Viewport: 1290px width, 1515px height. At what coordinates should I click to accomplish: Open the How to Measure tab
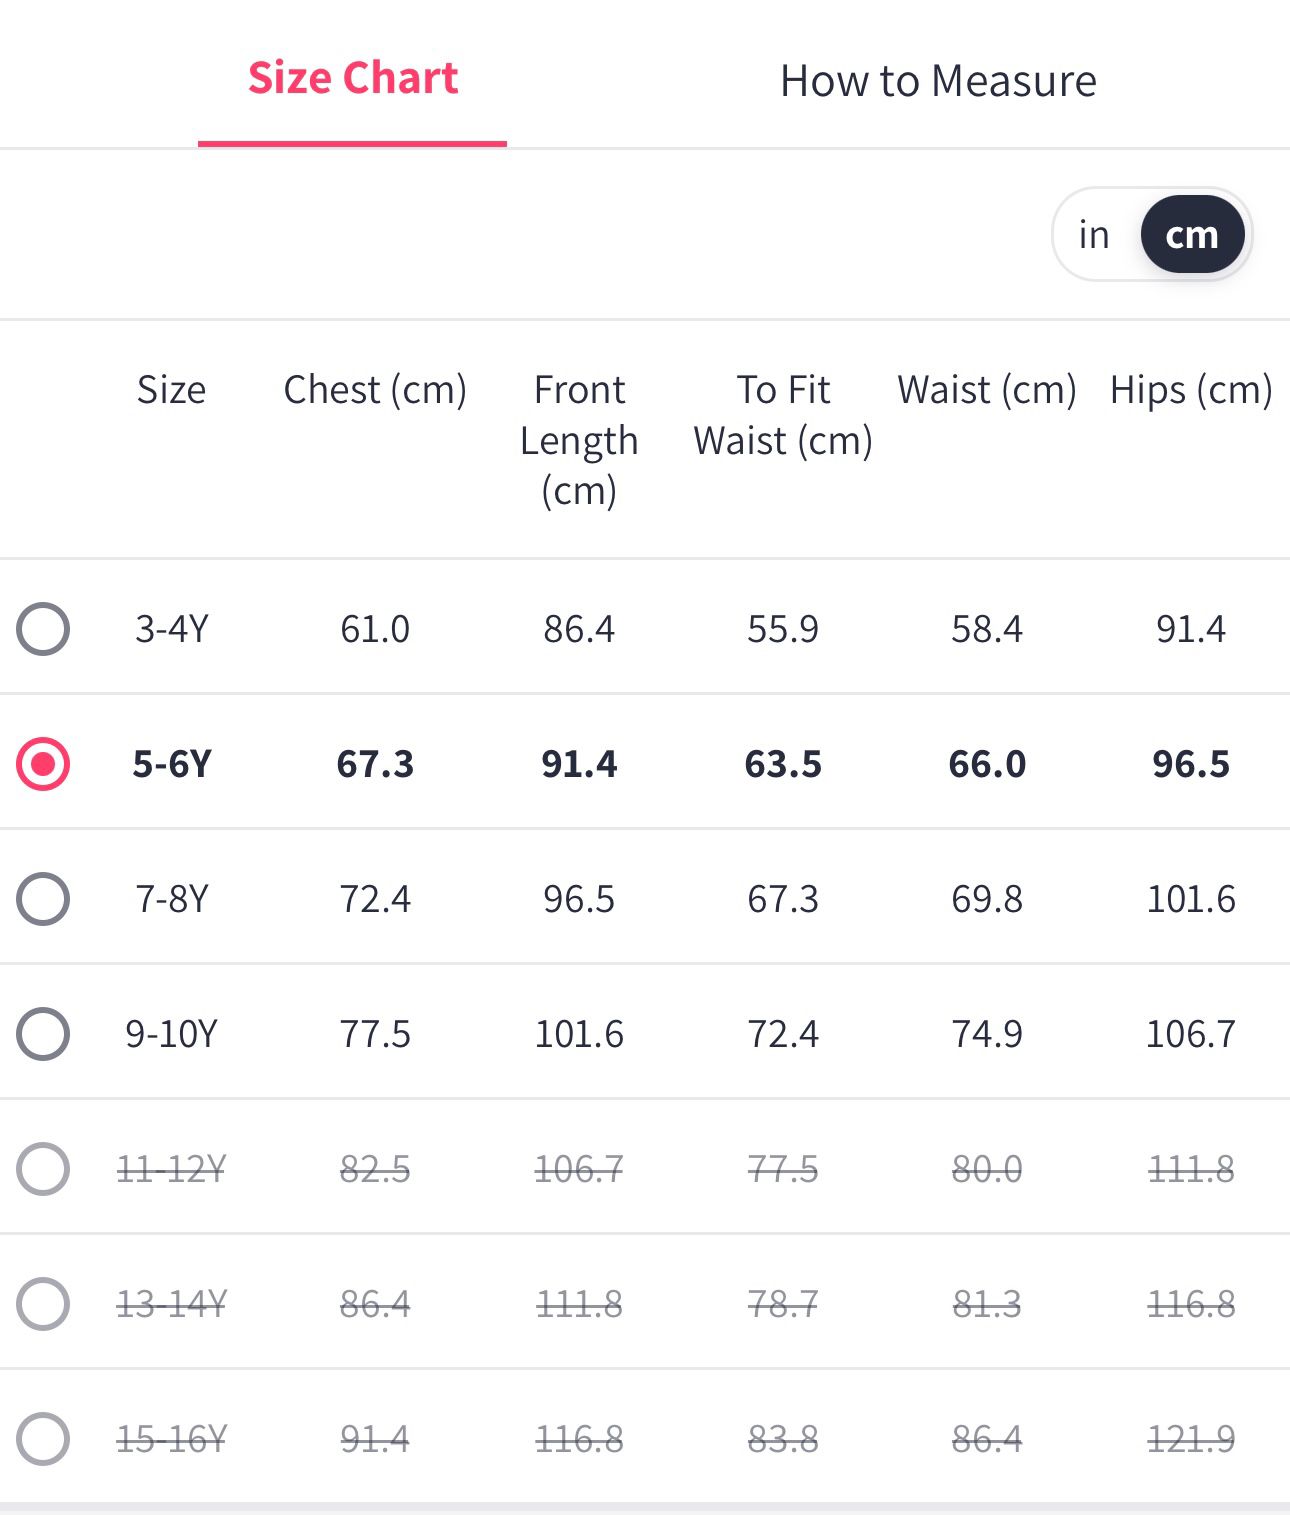click(938, 81)
